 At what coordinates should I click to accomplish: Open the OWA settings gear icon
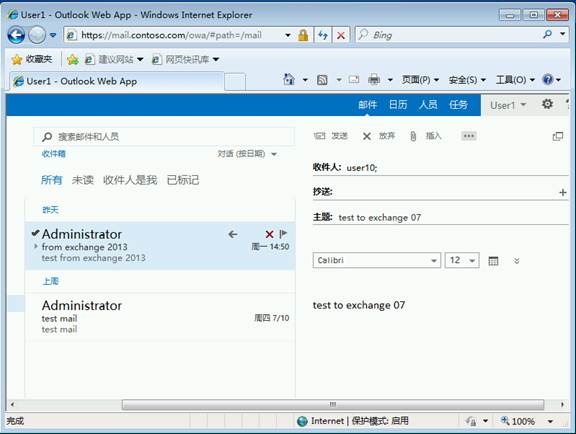(547, 104)
